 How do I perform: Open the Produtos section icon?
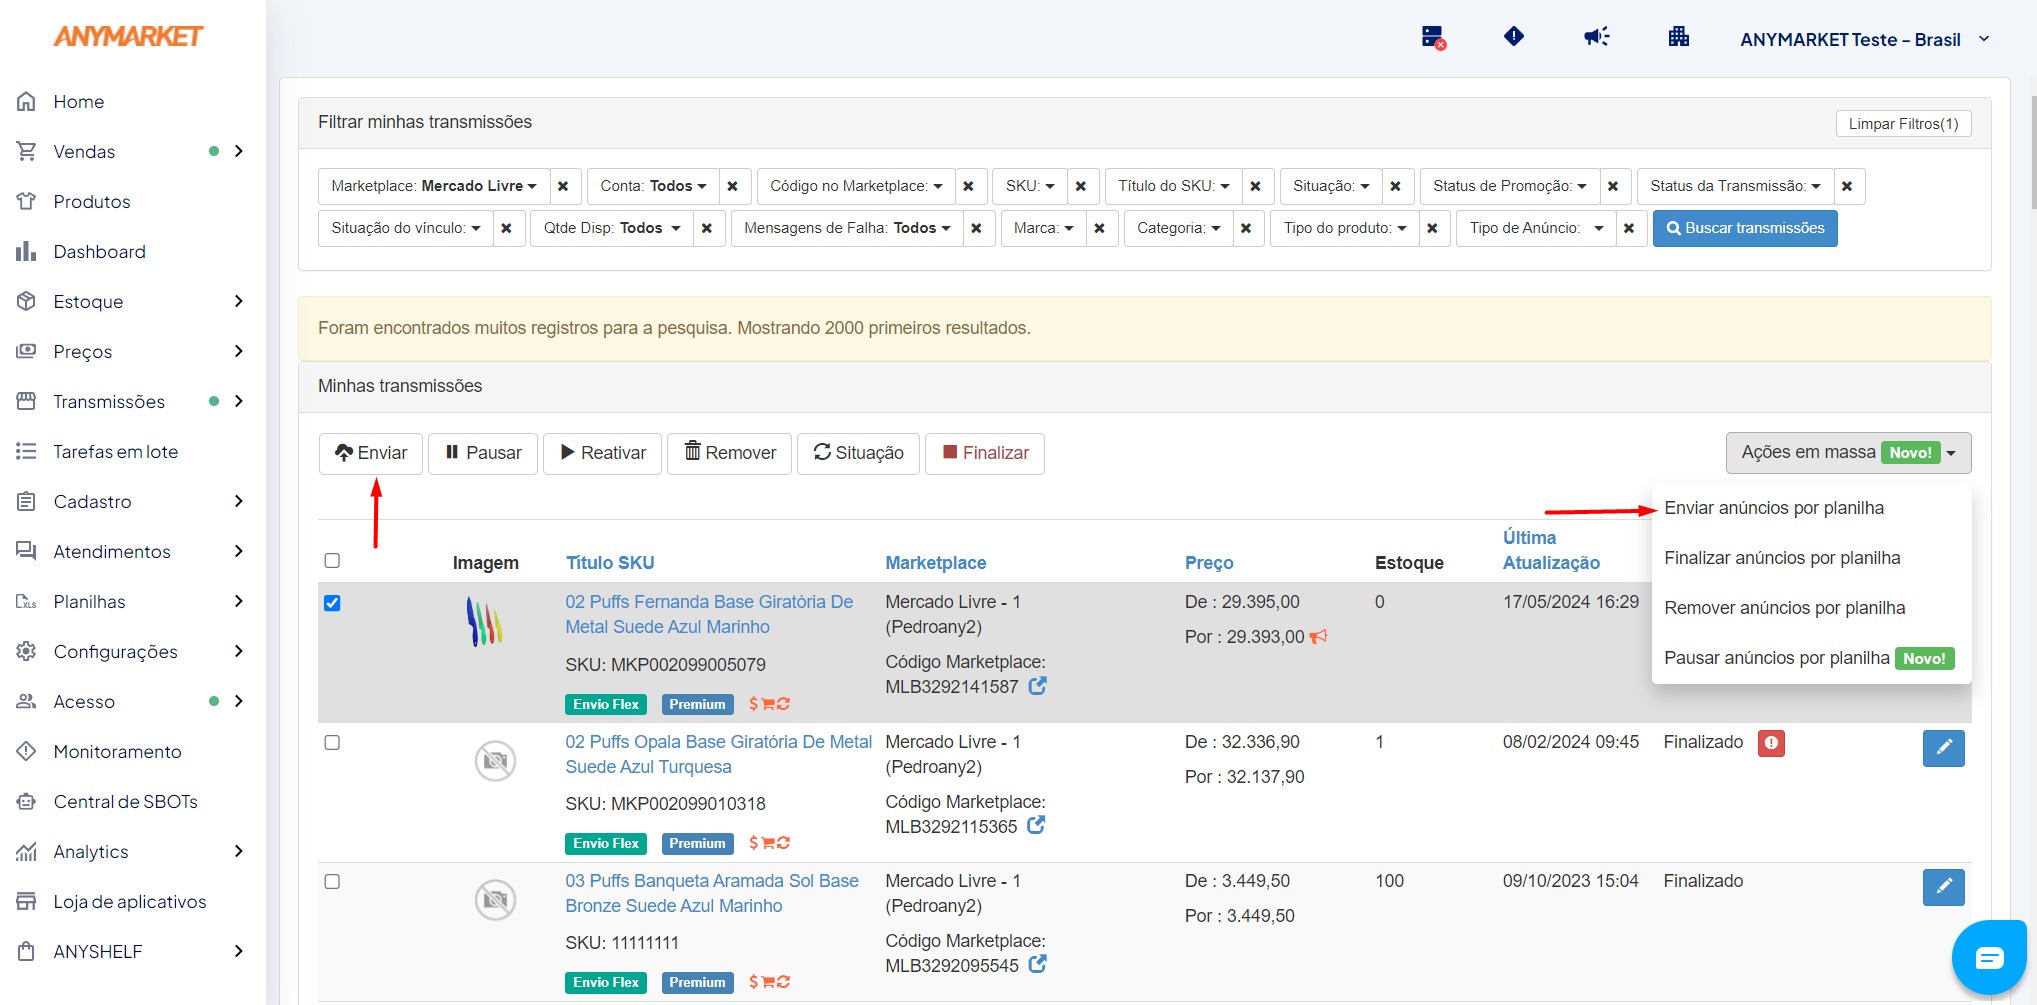click(26, 202)
